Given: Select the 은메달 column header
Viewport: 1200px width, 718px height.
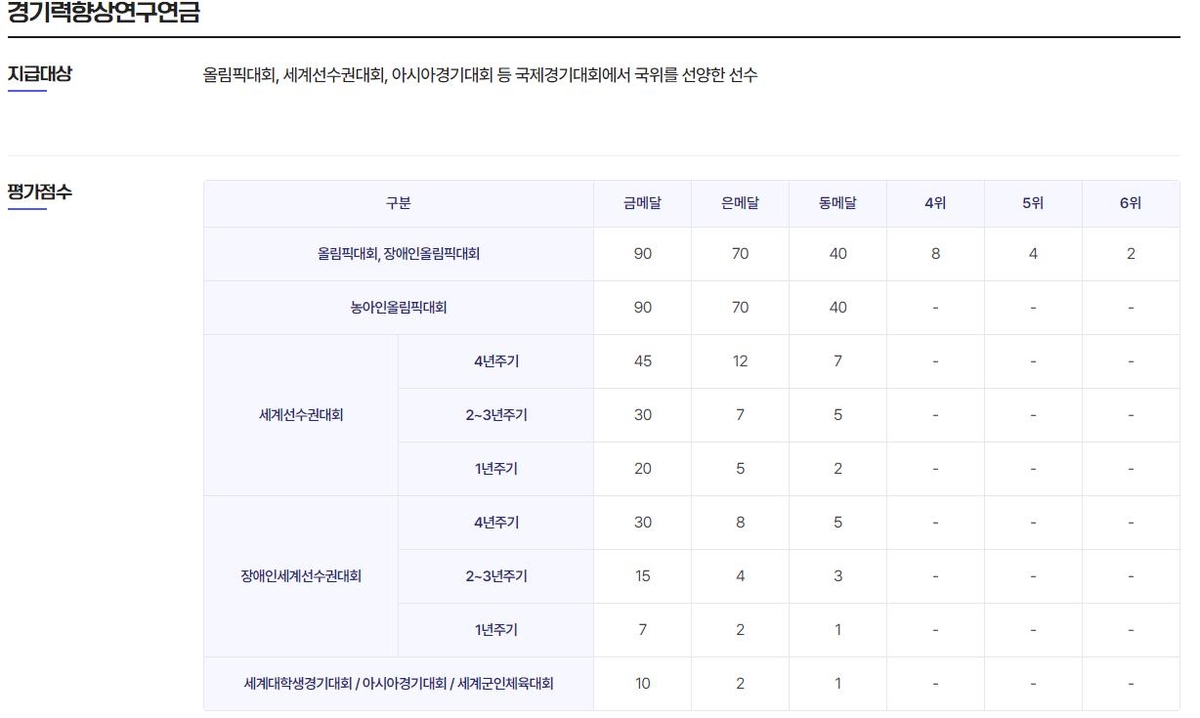Looking at the screenshot, I should click(740, 203).
